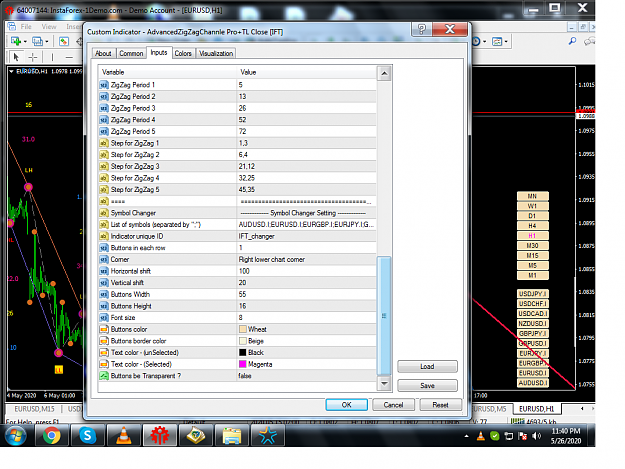Click the OK button
Viewport: 625px width, 469px height.
[346, 405]
